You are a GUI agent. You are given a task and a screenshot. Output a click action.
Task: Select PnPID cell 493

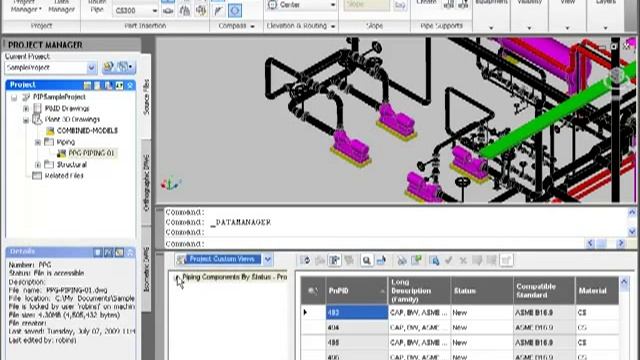(357, 313)
